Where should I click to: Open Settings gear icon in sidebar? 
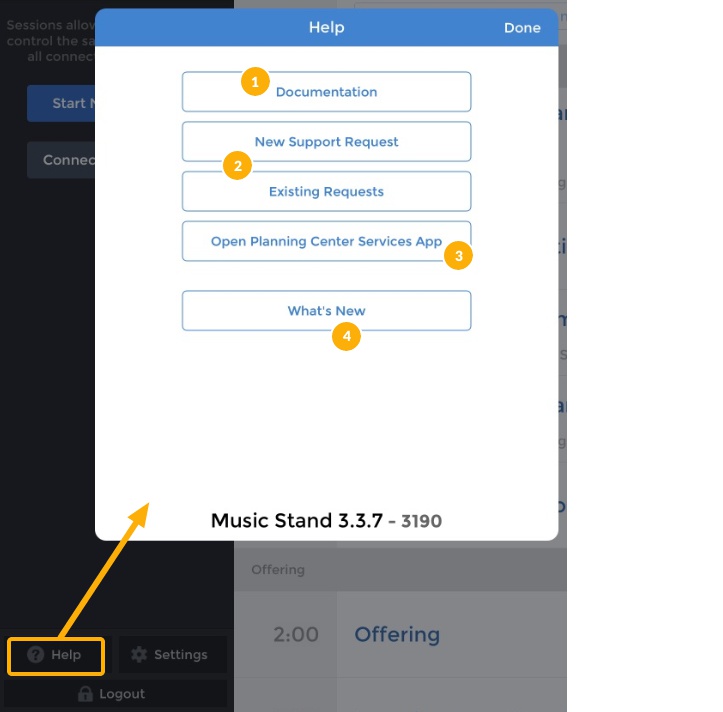(x=139, y=654)
